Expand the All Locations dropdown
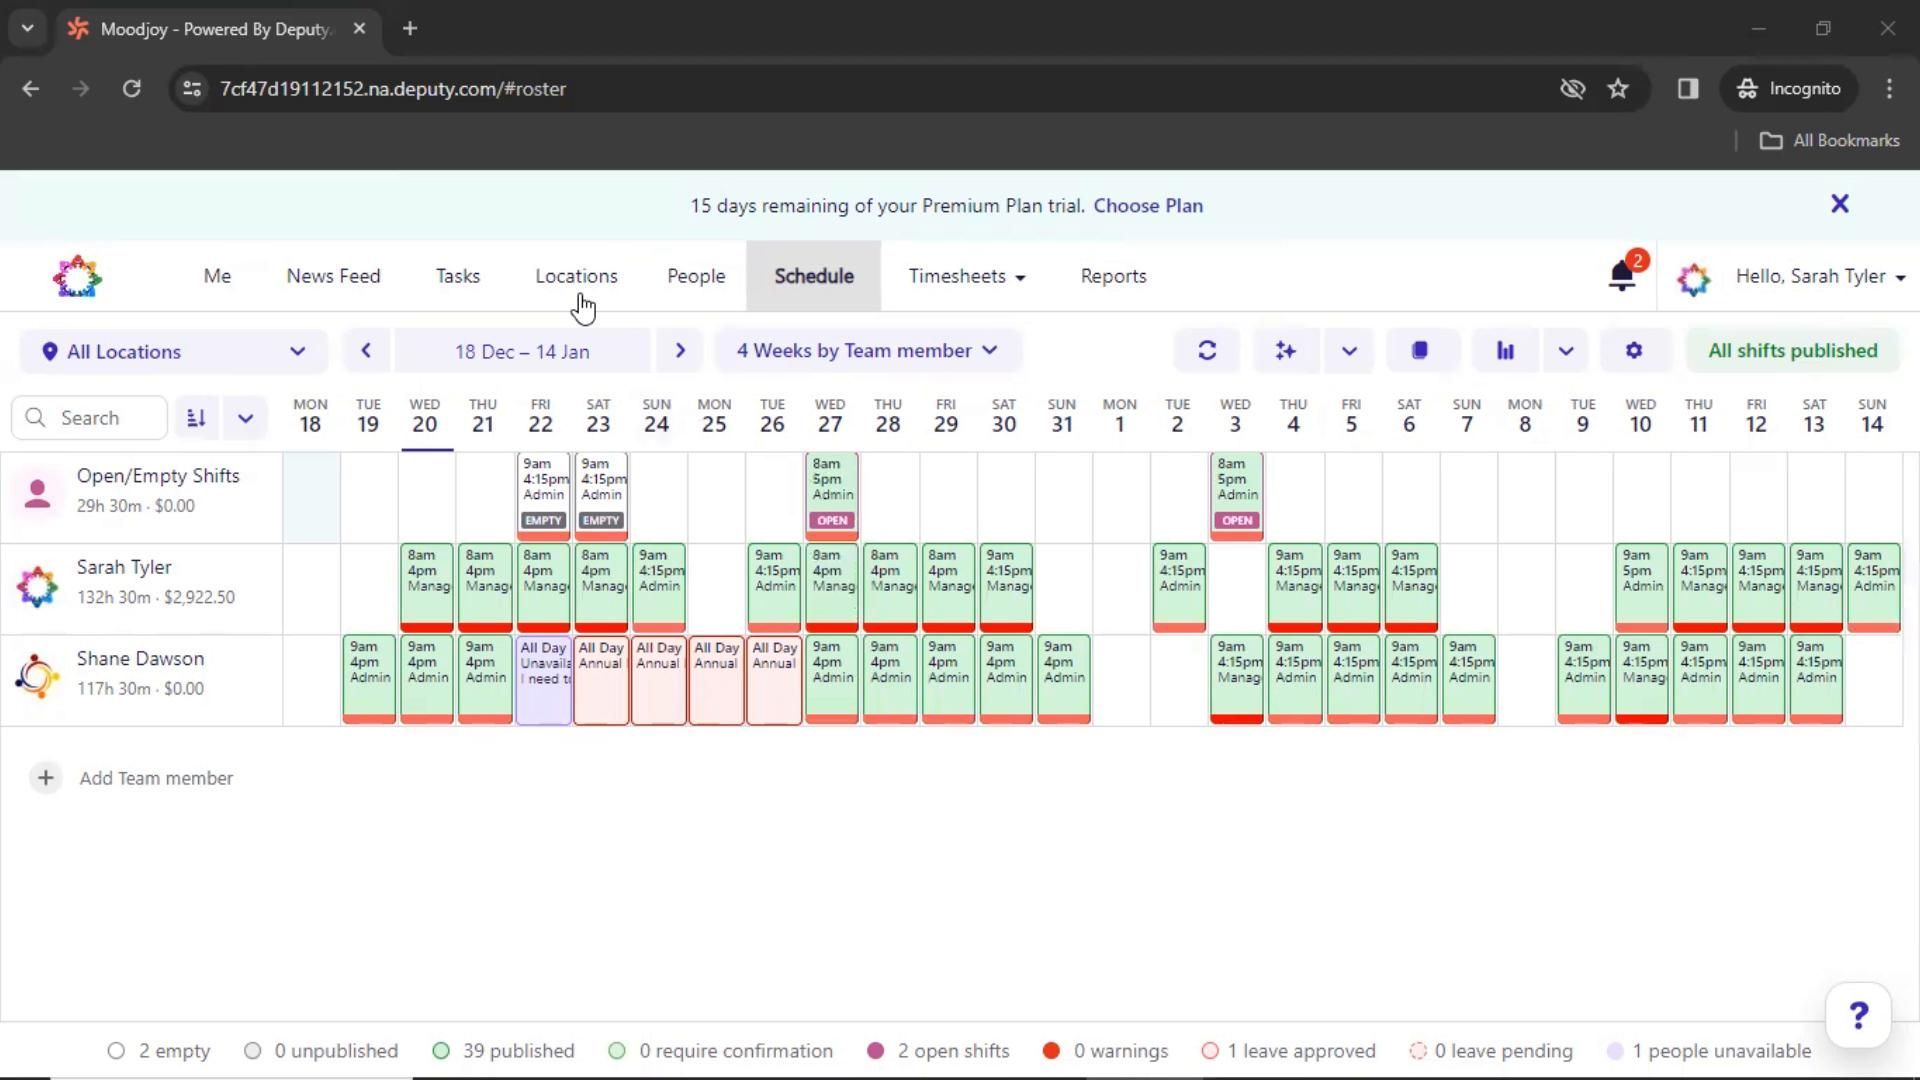This screenshot has width=1920, height=1080. pyautogui.click(x=174, y=352)
